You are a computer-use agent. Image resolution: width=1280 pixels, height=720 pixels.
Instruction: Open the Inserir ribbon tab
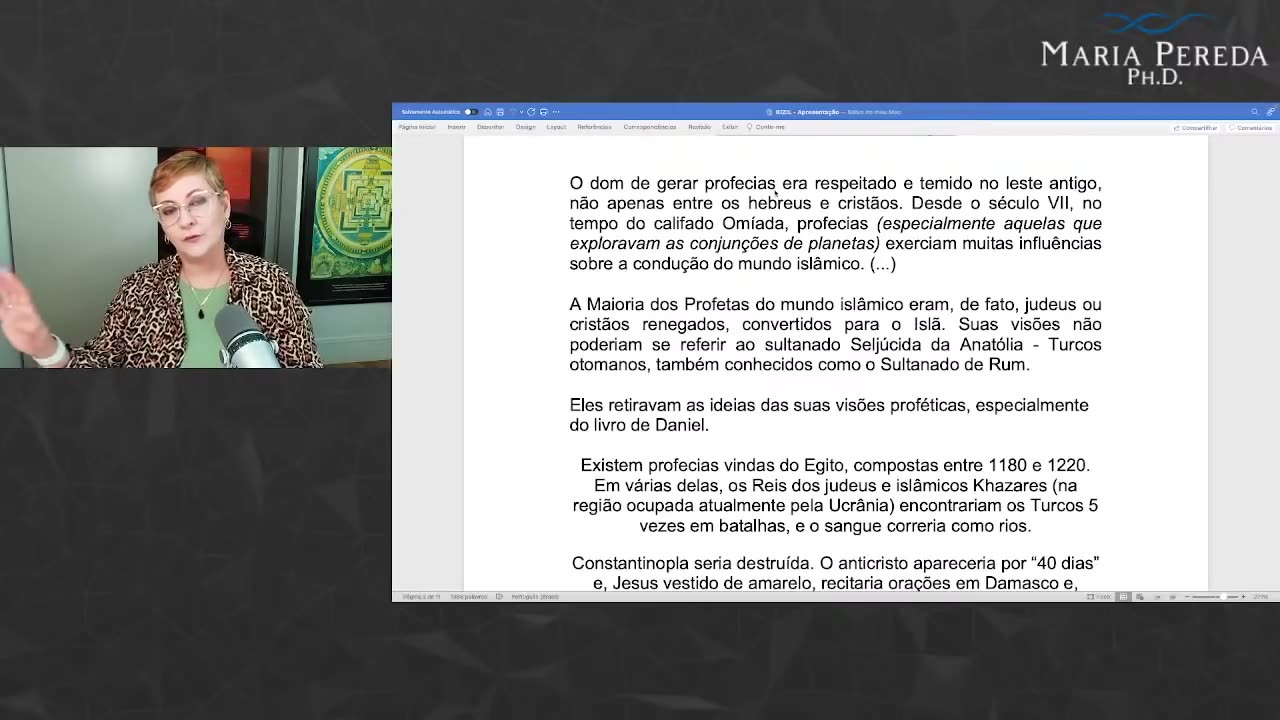(x=456, y=127)
